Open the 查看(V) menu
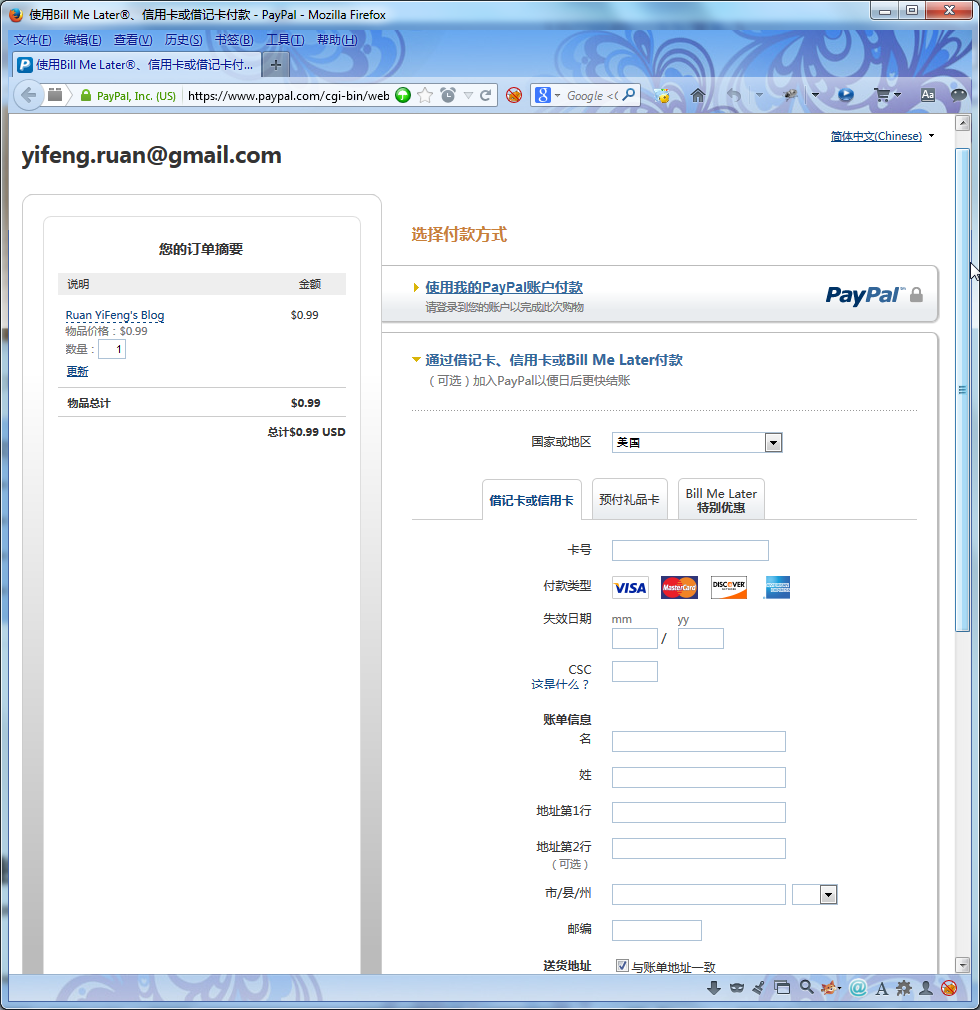Screen dimensions: 980x1010 click(x=133, y=40)
